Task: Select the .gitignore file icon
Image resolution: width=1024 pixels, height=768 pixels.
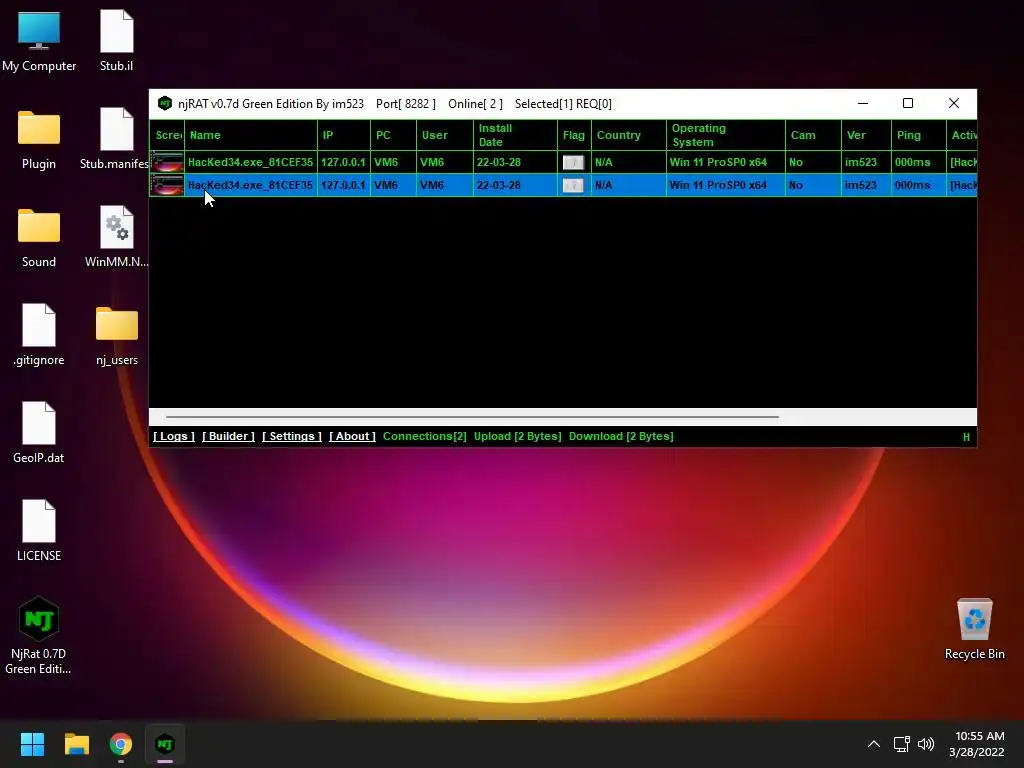Action: click(39, 335)
